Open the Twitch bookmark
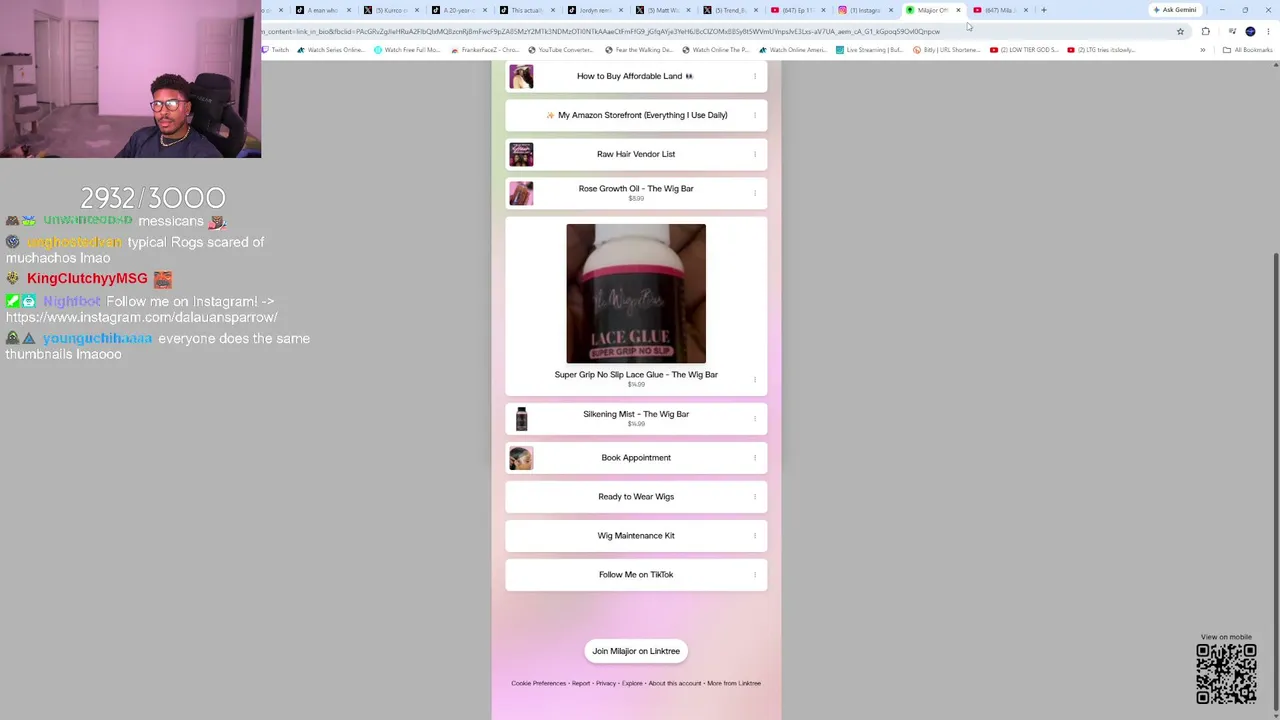This screenshot has height=720, width=1280. coord(276,50)
